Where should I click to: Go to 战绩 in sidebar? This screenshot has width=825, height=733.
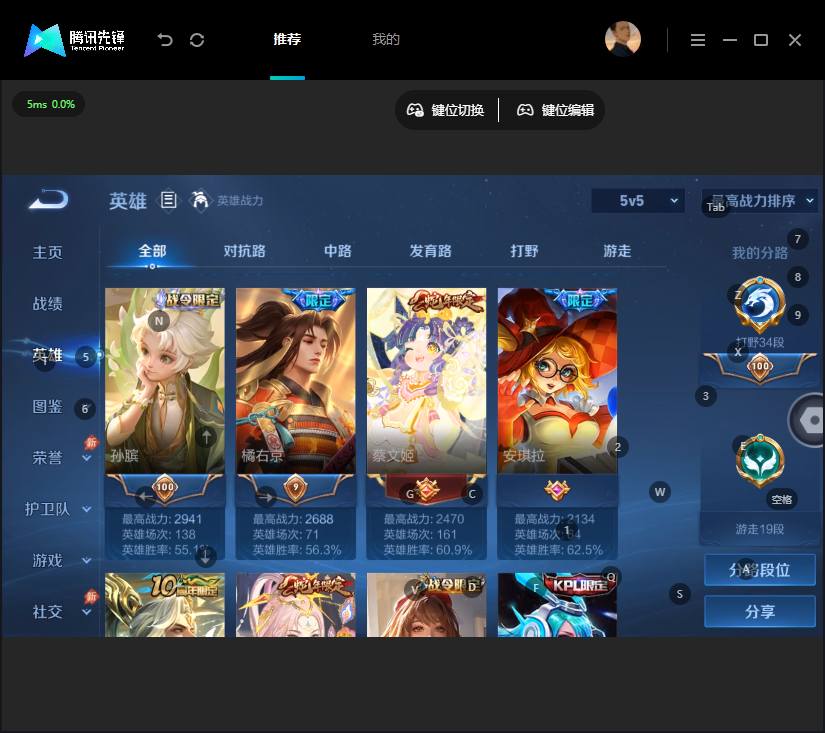(47, 304)
